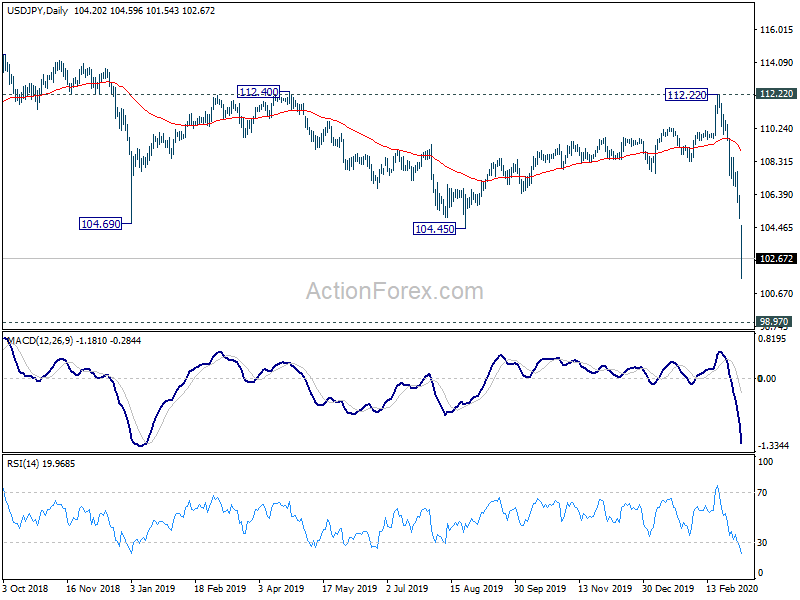Click the USDJPY,Daily chart title
This screenshot has width=800, height=600.
[x=37, y=11]
